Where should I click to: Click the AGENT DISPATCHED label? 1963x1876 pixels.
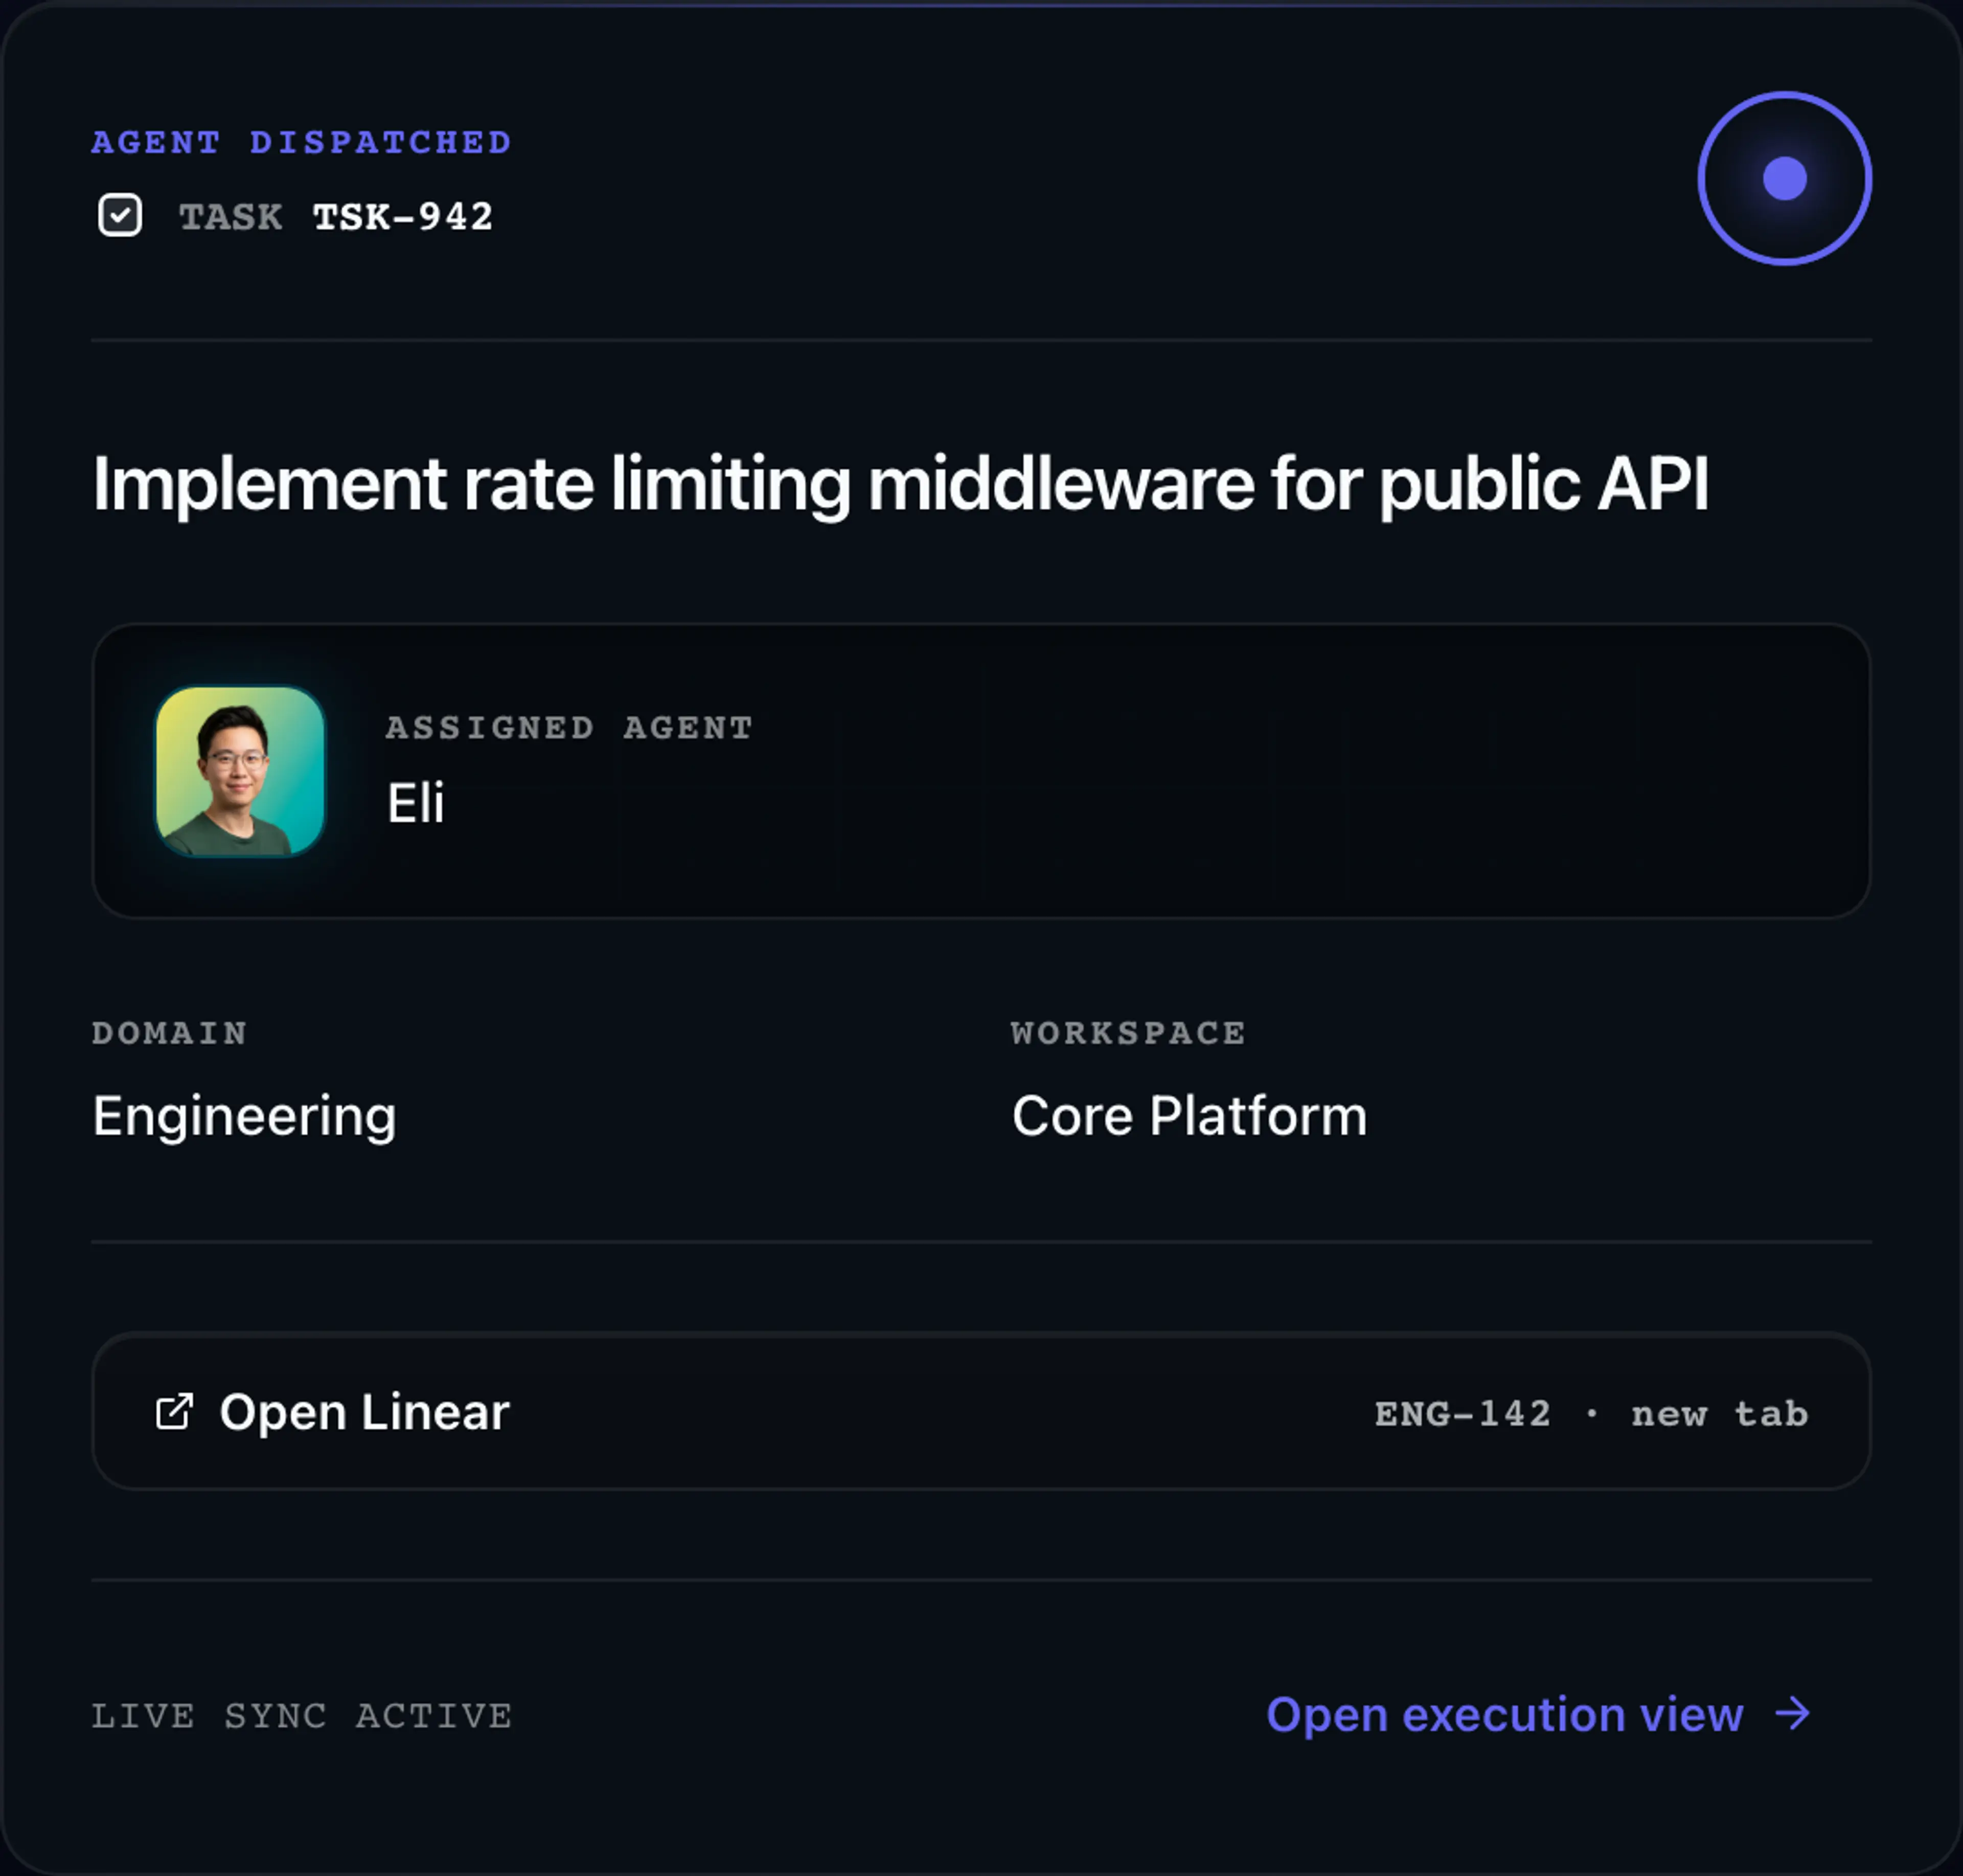[x=301, y=142]
